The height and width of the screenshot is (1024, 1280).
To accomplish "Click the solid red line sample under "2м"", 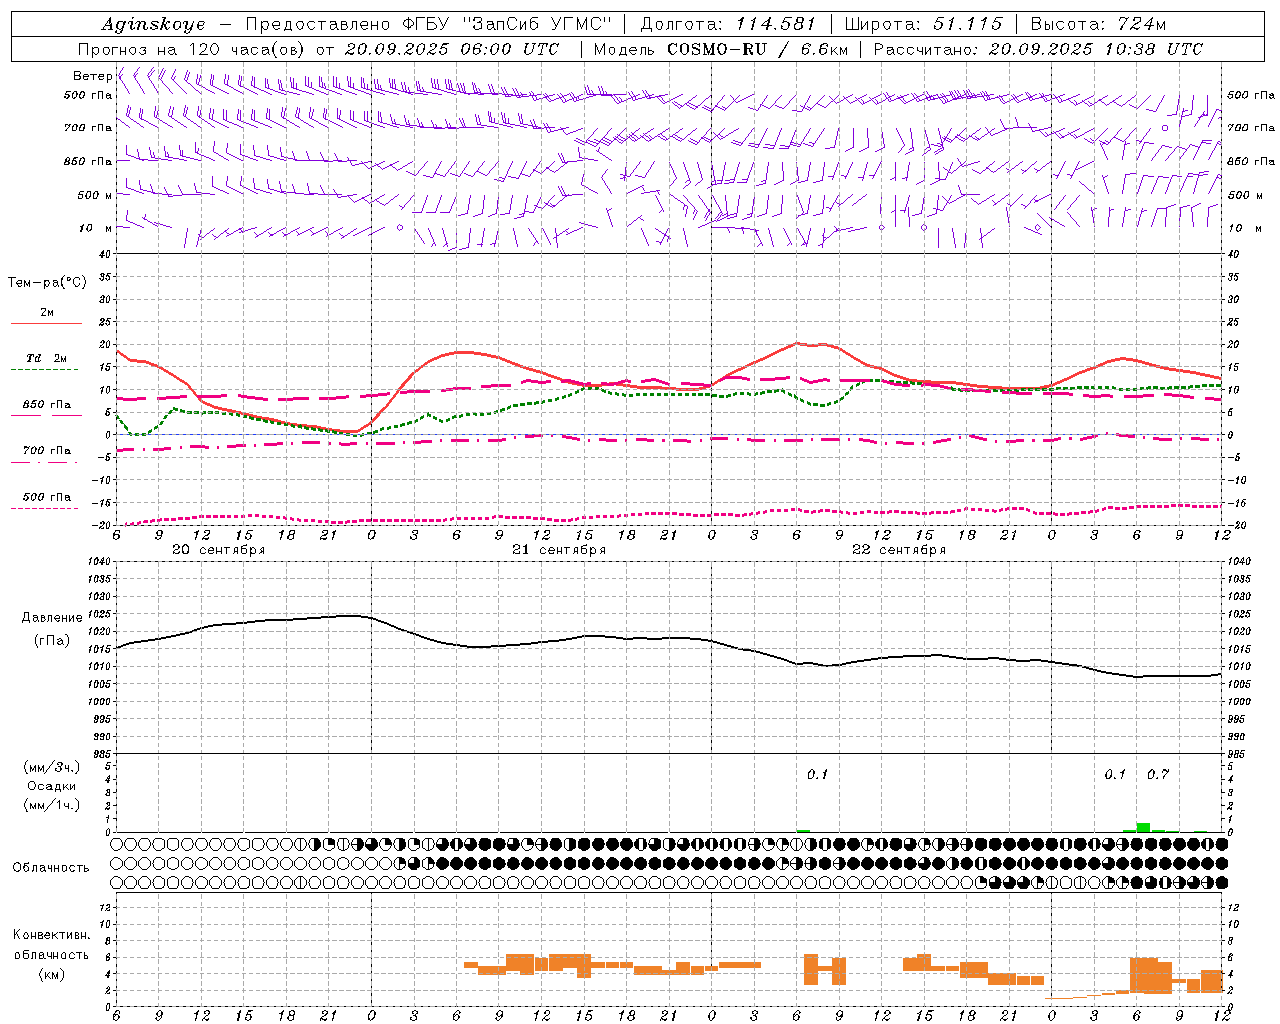I will pos(46,324).
